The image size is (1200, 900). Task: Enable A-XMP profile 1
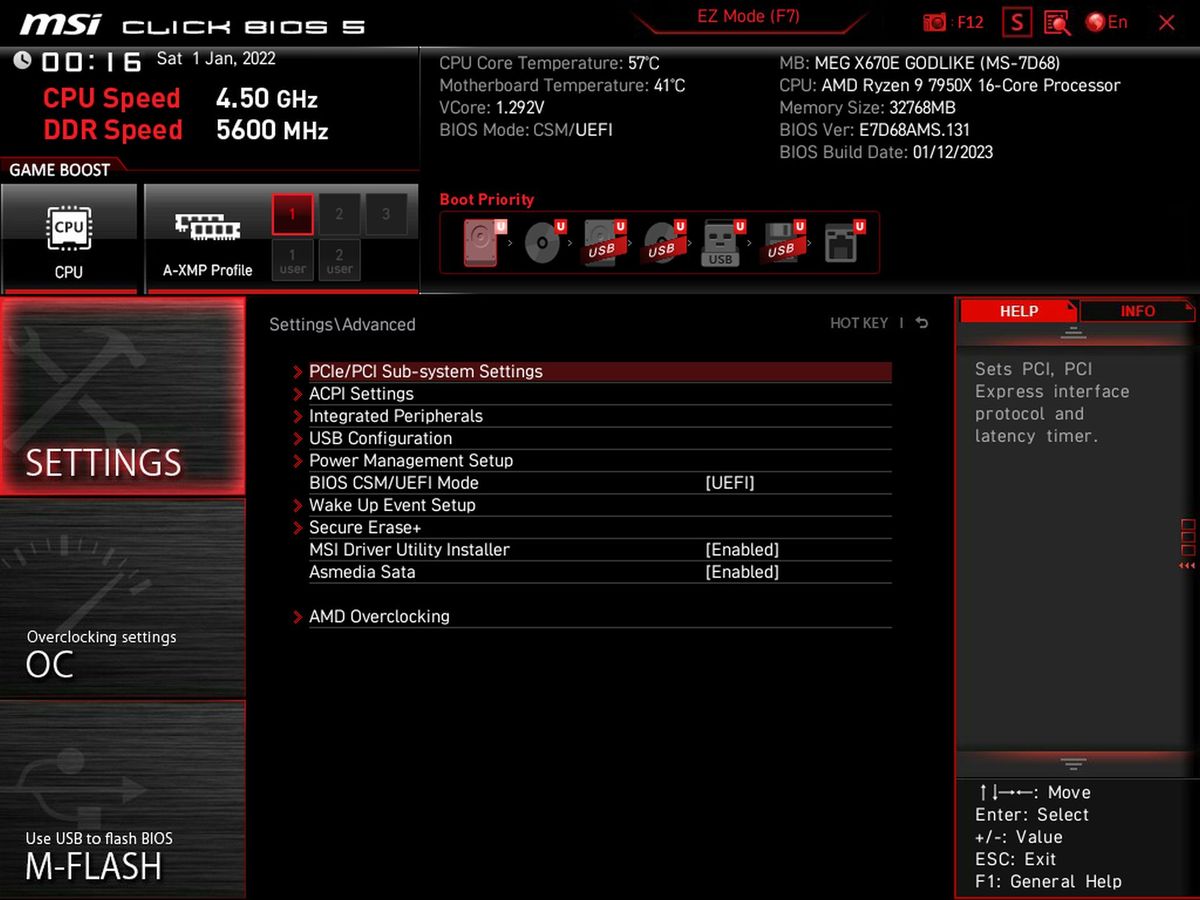(x=293, y=214)
